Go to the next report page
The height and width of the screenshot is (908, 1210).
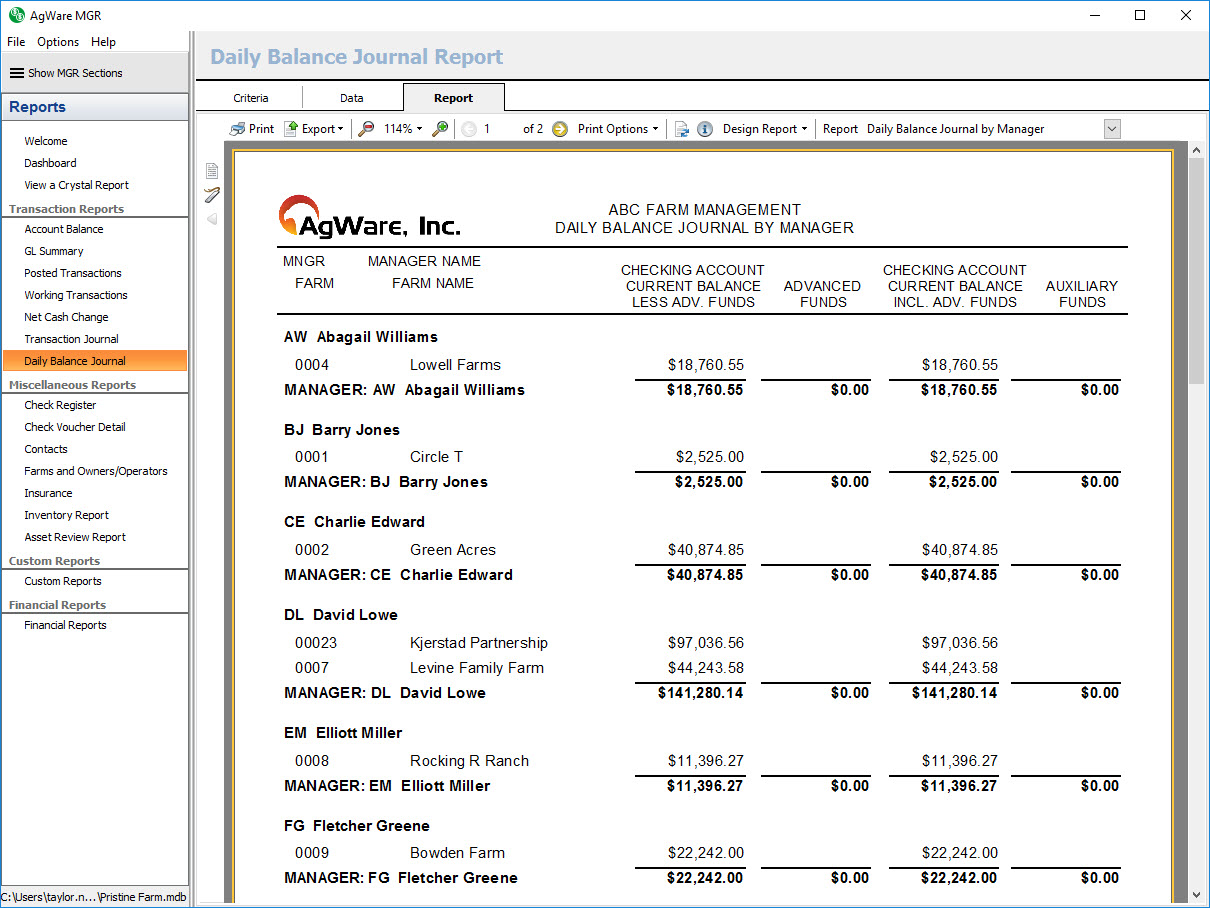[x=560, y=129]
